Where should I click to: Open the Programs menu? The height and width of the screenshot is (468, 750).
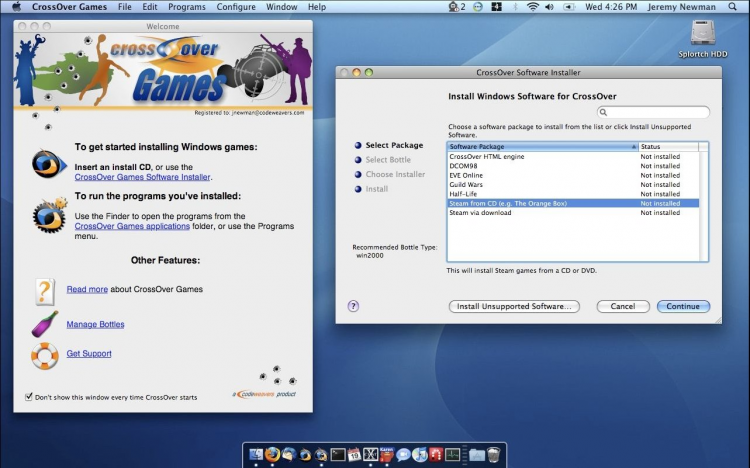click(187, 6)
